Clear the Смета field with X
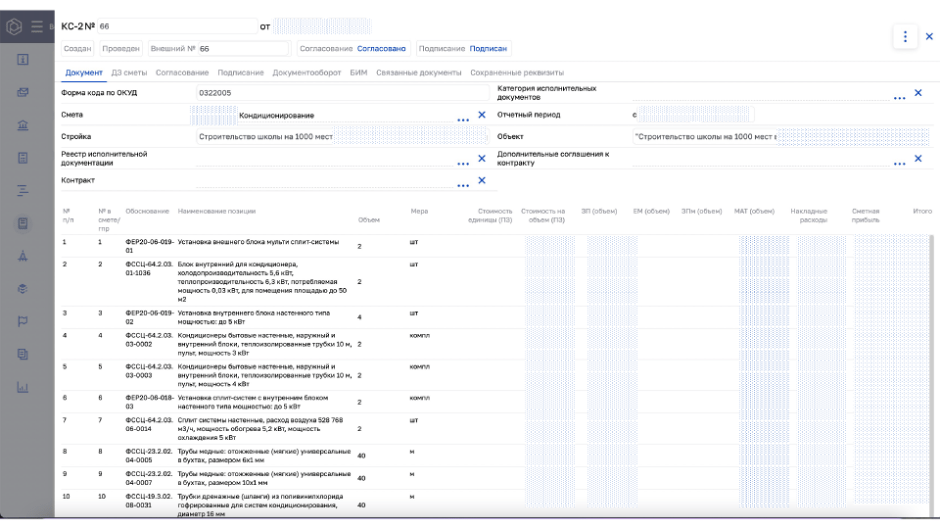Image resolution: width=941 pixels, height=529 pixels. (481, 115)
